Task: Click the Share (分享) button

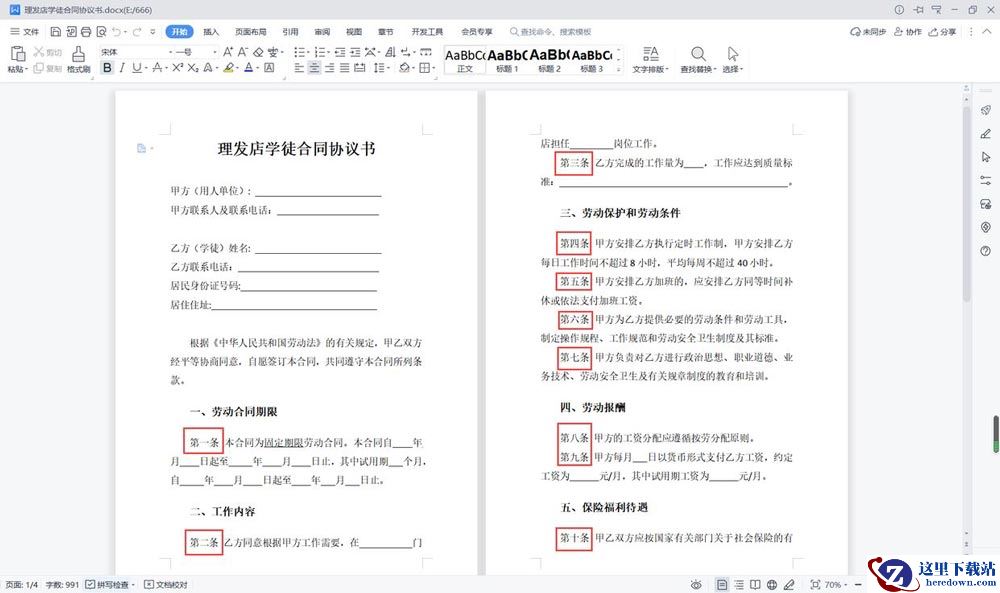Action: point(942,32)
